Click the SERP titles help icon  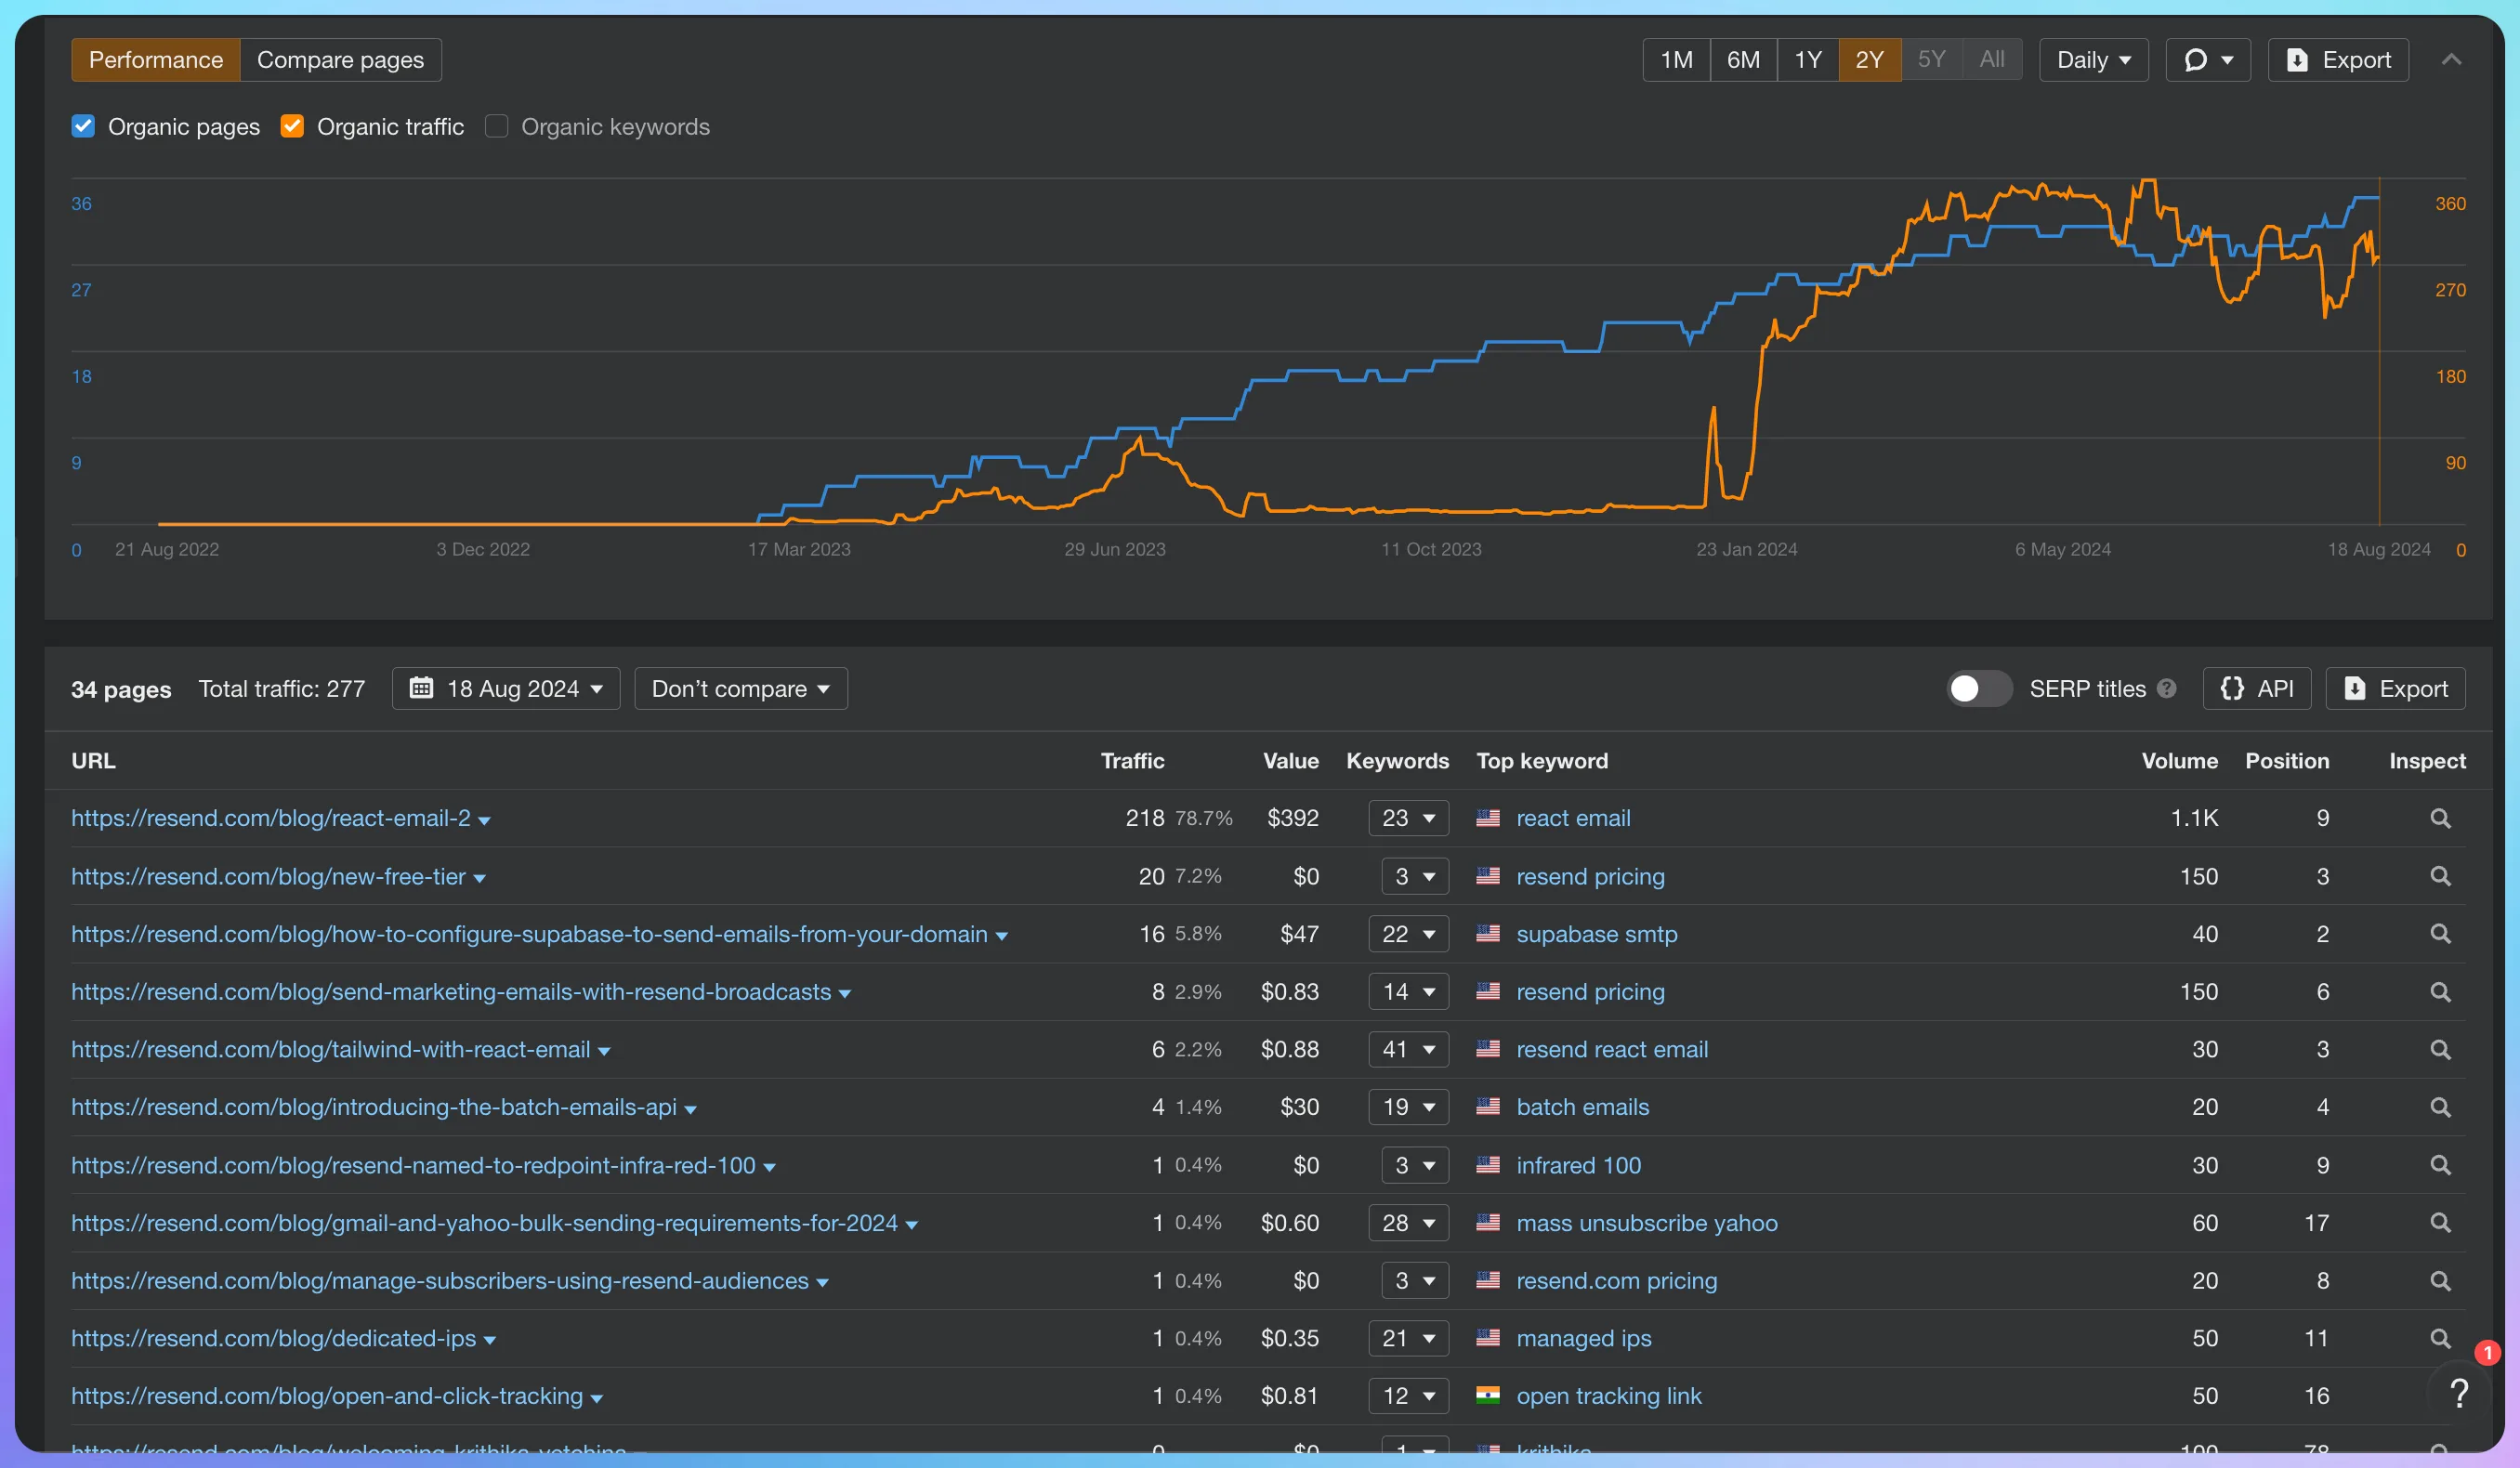click(x=2167, y=689)
